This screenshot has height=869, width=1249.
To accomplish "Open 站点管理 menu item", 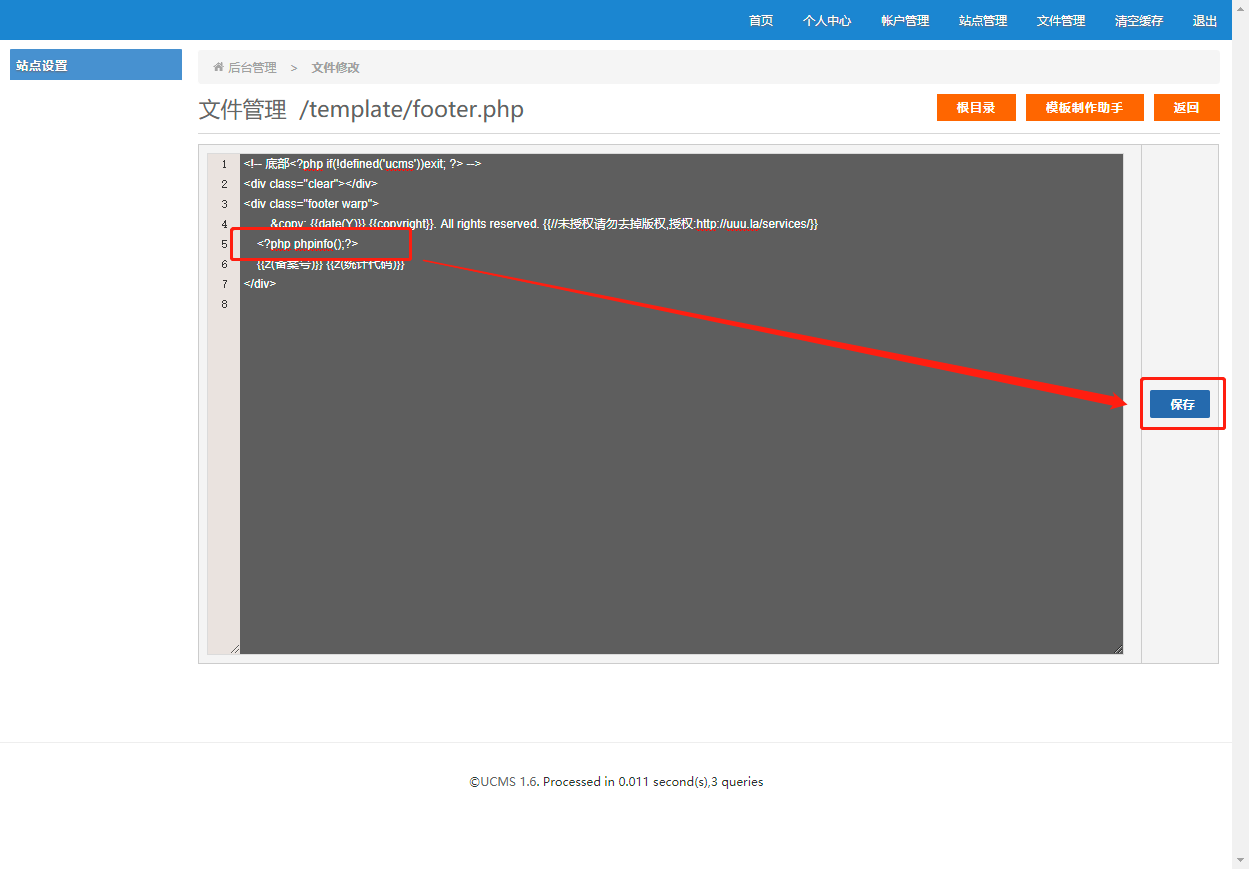I will [983, 20].
